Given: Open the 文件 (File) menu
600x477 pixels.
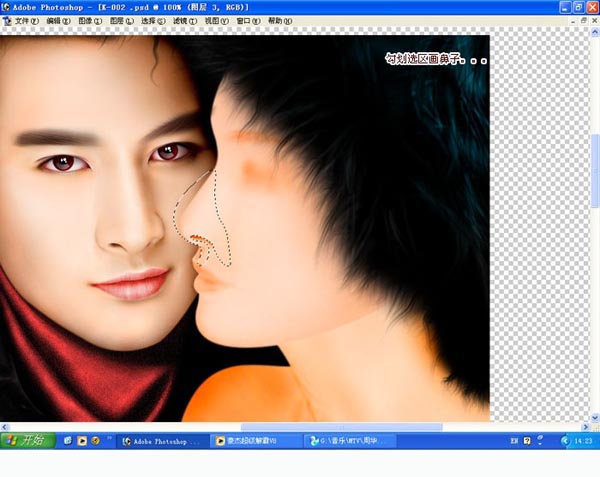Looking at the screenshot, I should [x=27, y=21].
